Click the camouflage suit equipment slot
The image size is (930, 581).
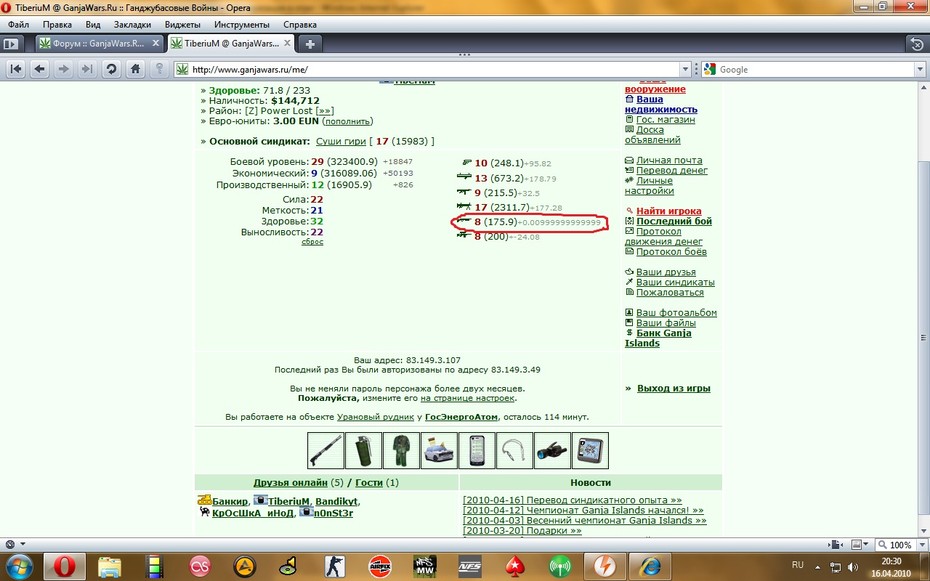402,451
